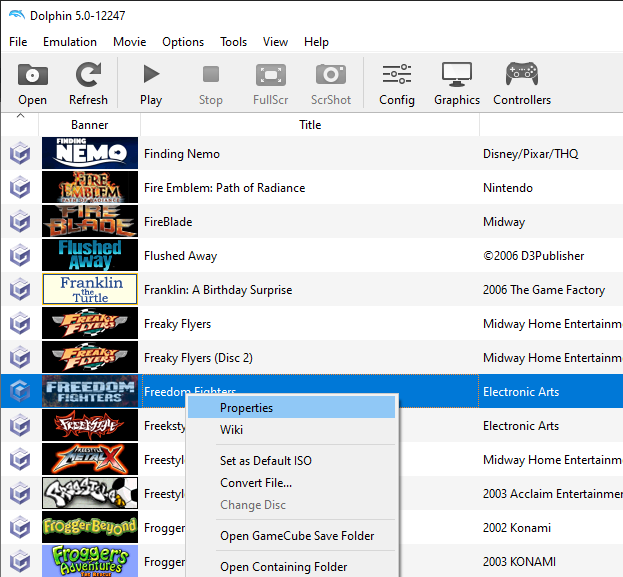Click the Franklin the Turtle banner image
This screenshot has height=577, width=623.
[90, 289]
